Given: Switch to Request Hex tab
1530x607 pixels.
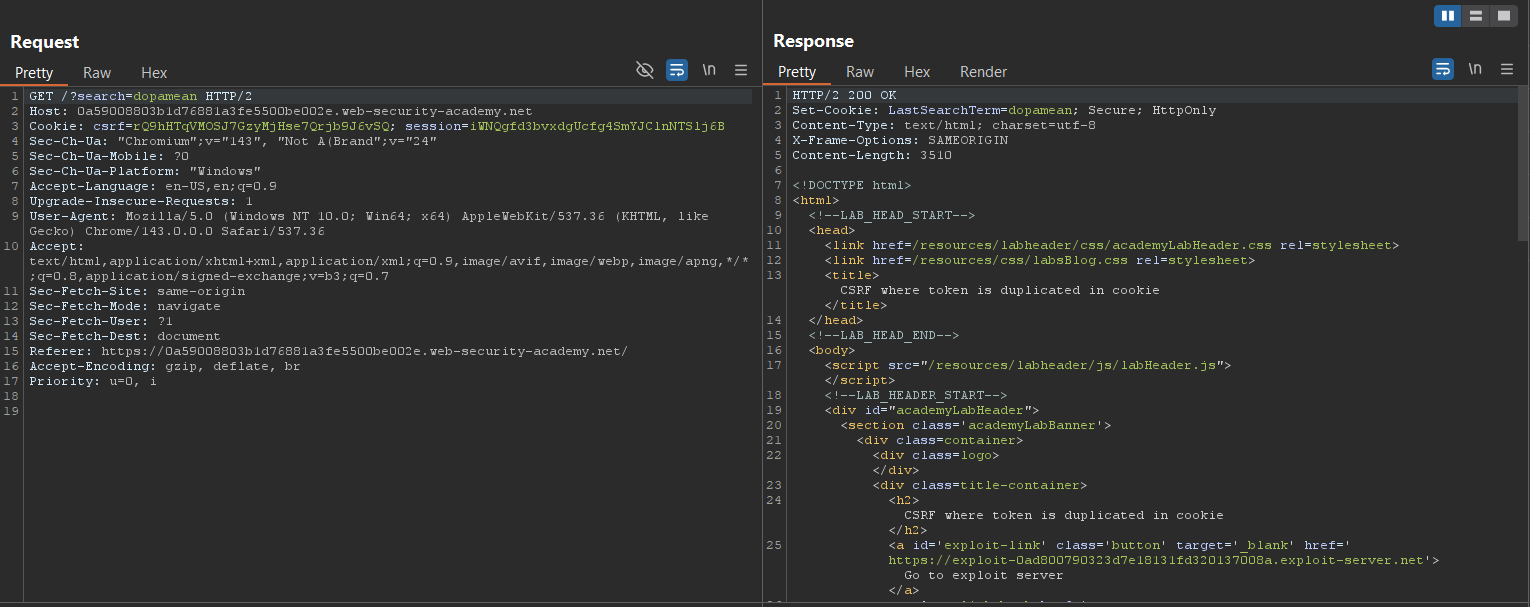Looking at the screenshot, I should tap(154, 72).
